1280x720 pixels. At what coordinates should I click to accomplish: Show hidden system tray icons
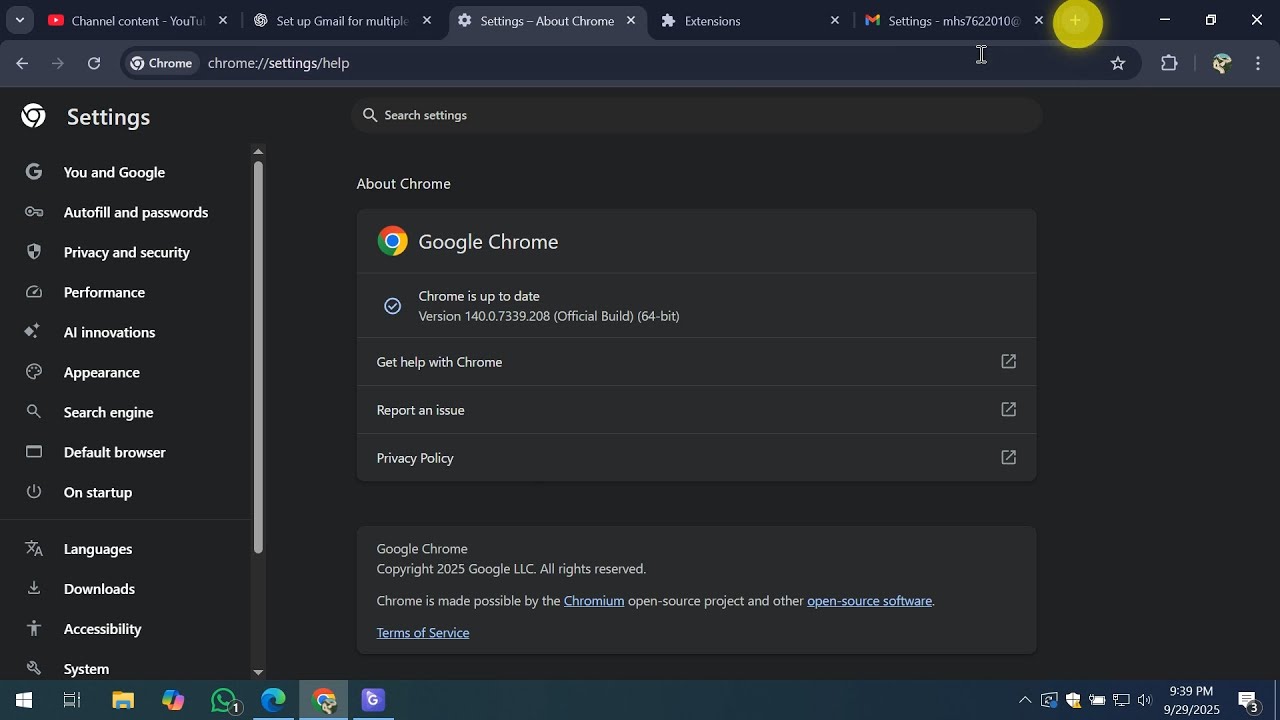tap(1025, 700)
